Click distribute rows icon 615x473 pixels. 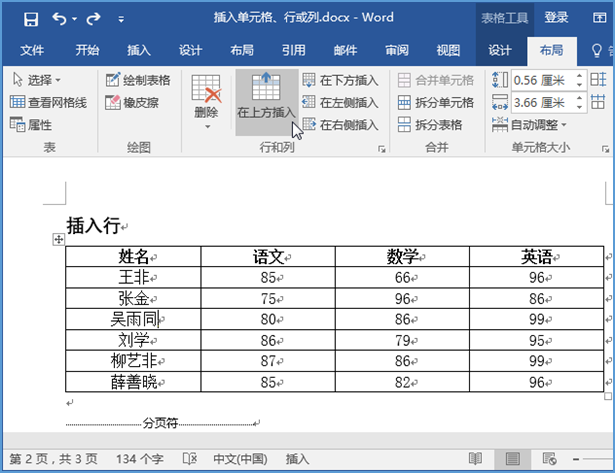pyautogui.click(x=599, y=80)
